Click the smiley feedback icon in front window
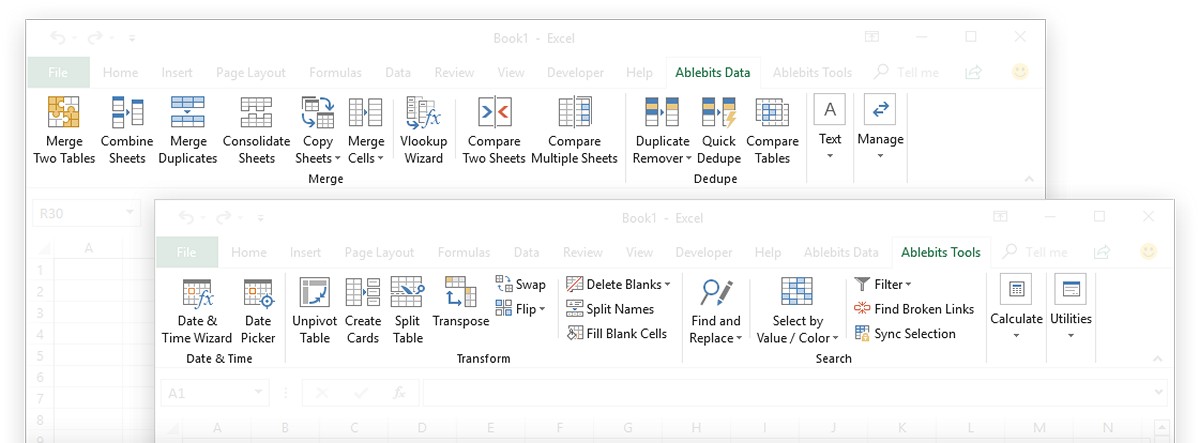The height and width of the screenshot is (443, 1200). [1149, 252]
